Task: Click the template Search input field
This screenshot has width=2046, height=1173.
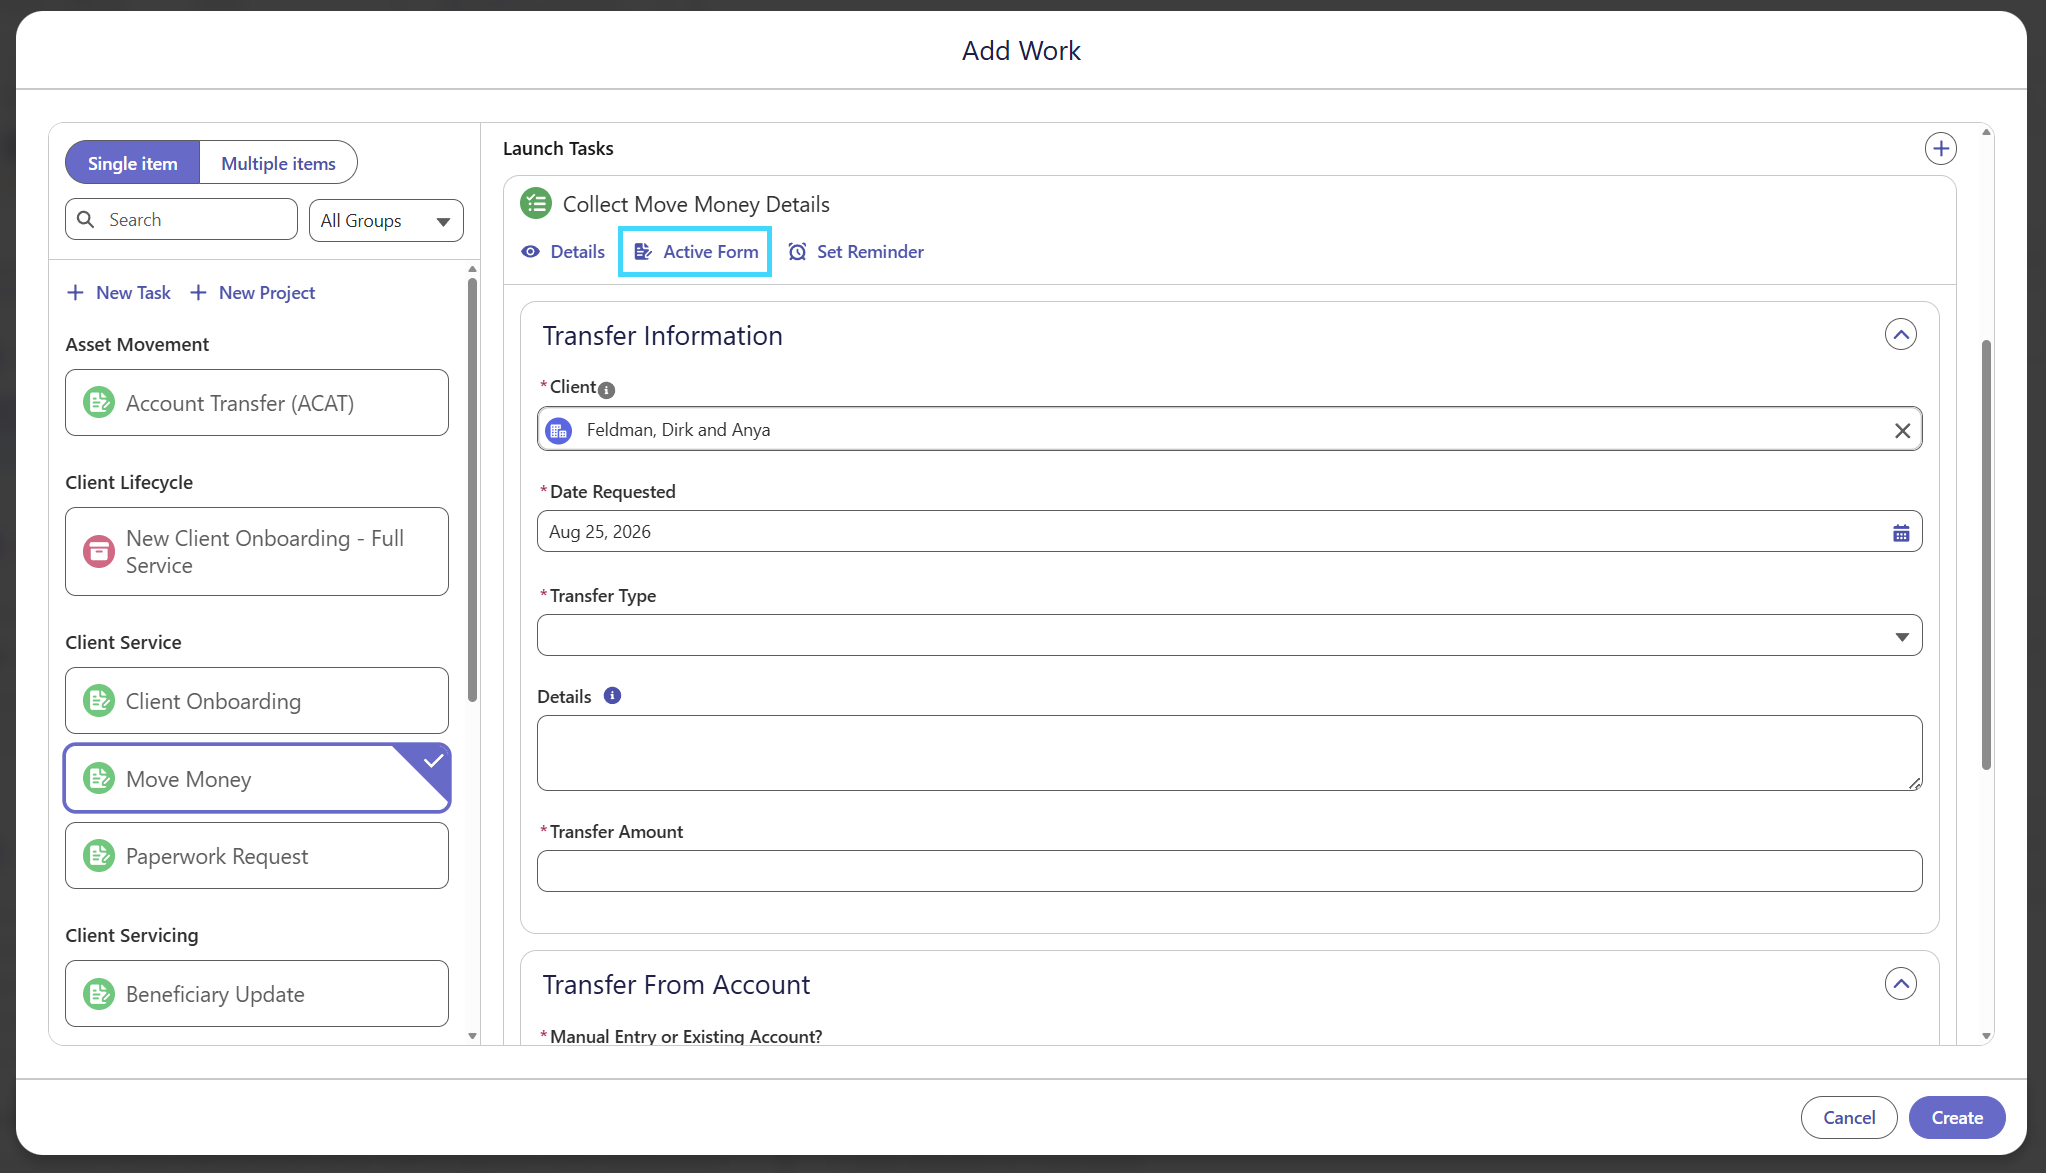Action: click(182, 219)
